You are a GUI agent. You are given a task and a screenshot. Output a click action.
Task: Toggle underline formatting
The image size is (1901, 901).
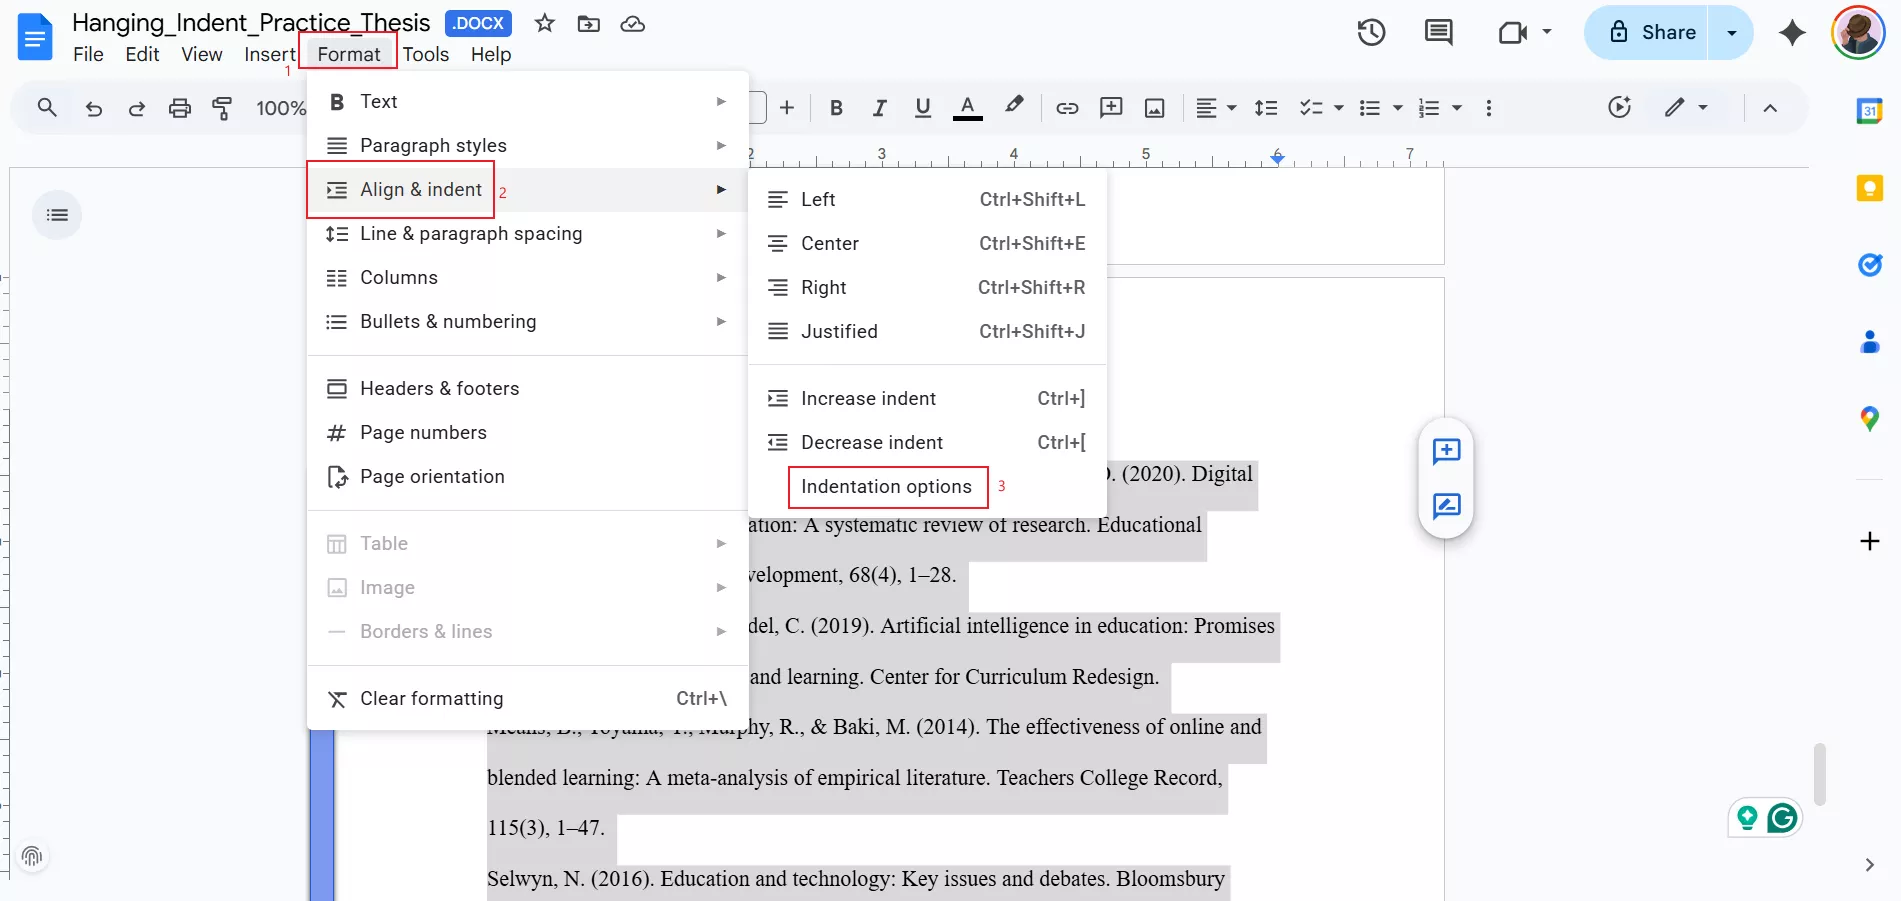[922, 108]
